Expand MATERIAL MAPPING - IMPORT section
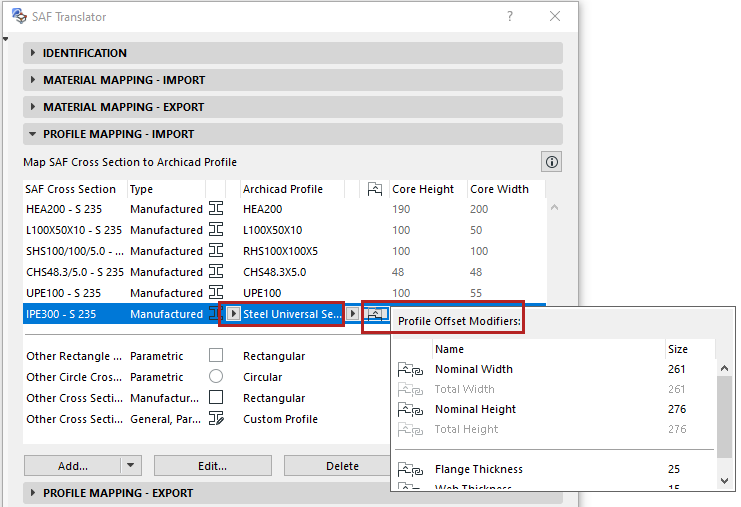Screen dimensions: 741x507 [293, 80]
